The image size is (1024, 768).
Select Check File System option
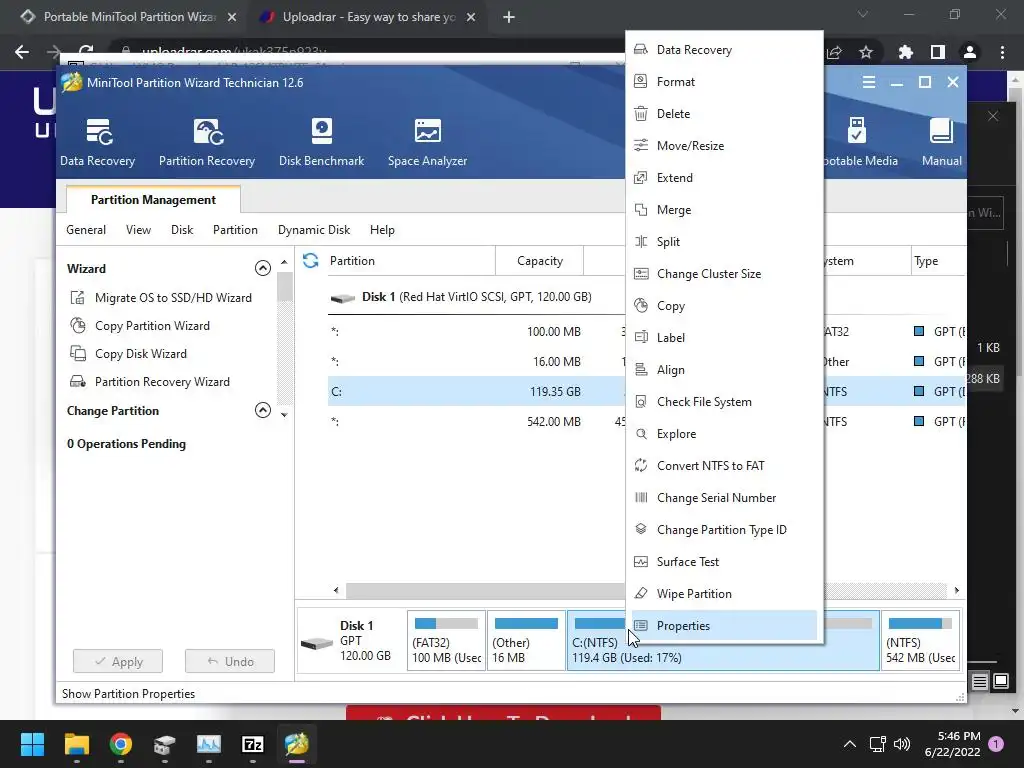tap(724, 402)
